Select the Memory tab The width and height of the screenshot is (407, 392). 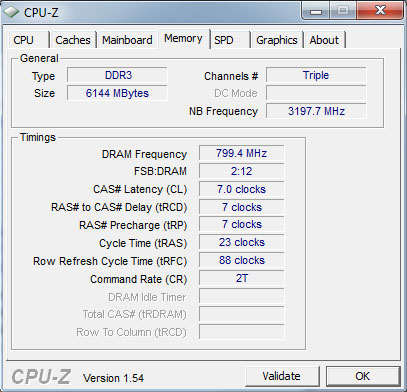point(183,39)
